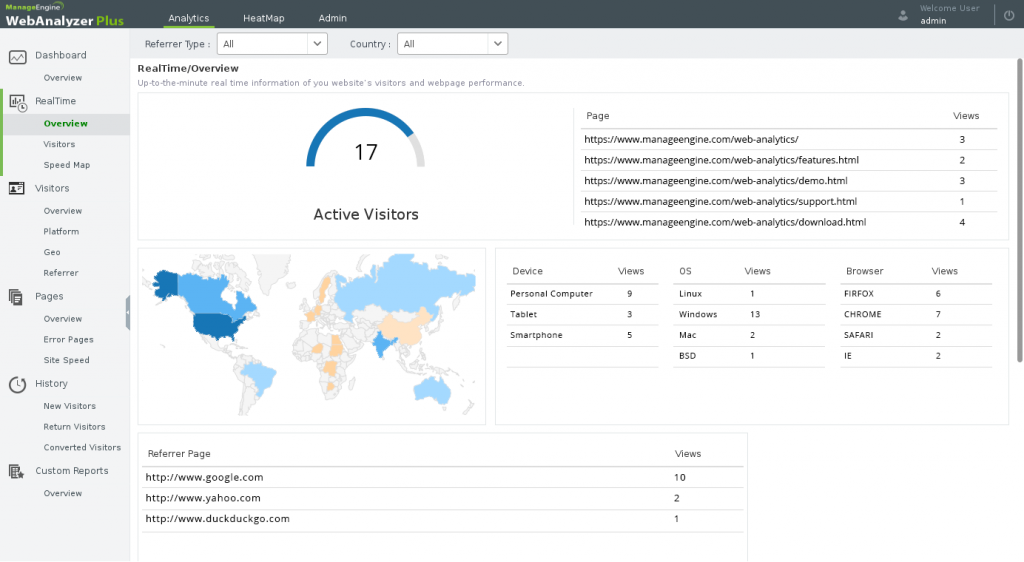Click the RealTime clock-chart icon

(x=18, y=102)
